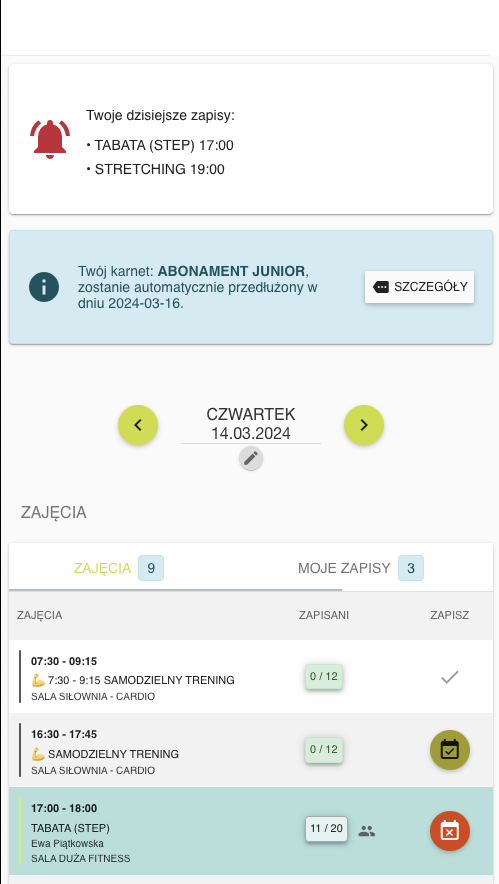This screenshot has width=499, height=884.
Task: Switch to the MOJE ZAPISY tab
Action: [x=361, y=568]
